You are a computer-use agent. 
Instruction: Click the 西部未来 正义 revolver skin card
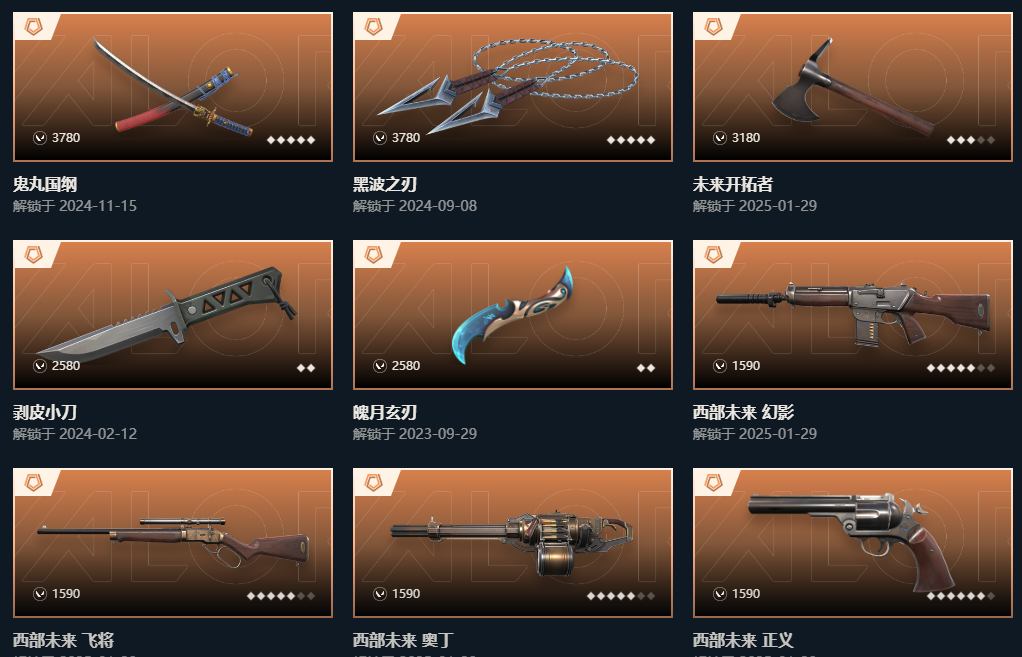(x=853, y=543)
